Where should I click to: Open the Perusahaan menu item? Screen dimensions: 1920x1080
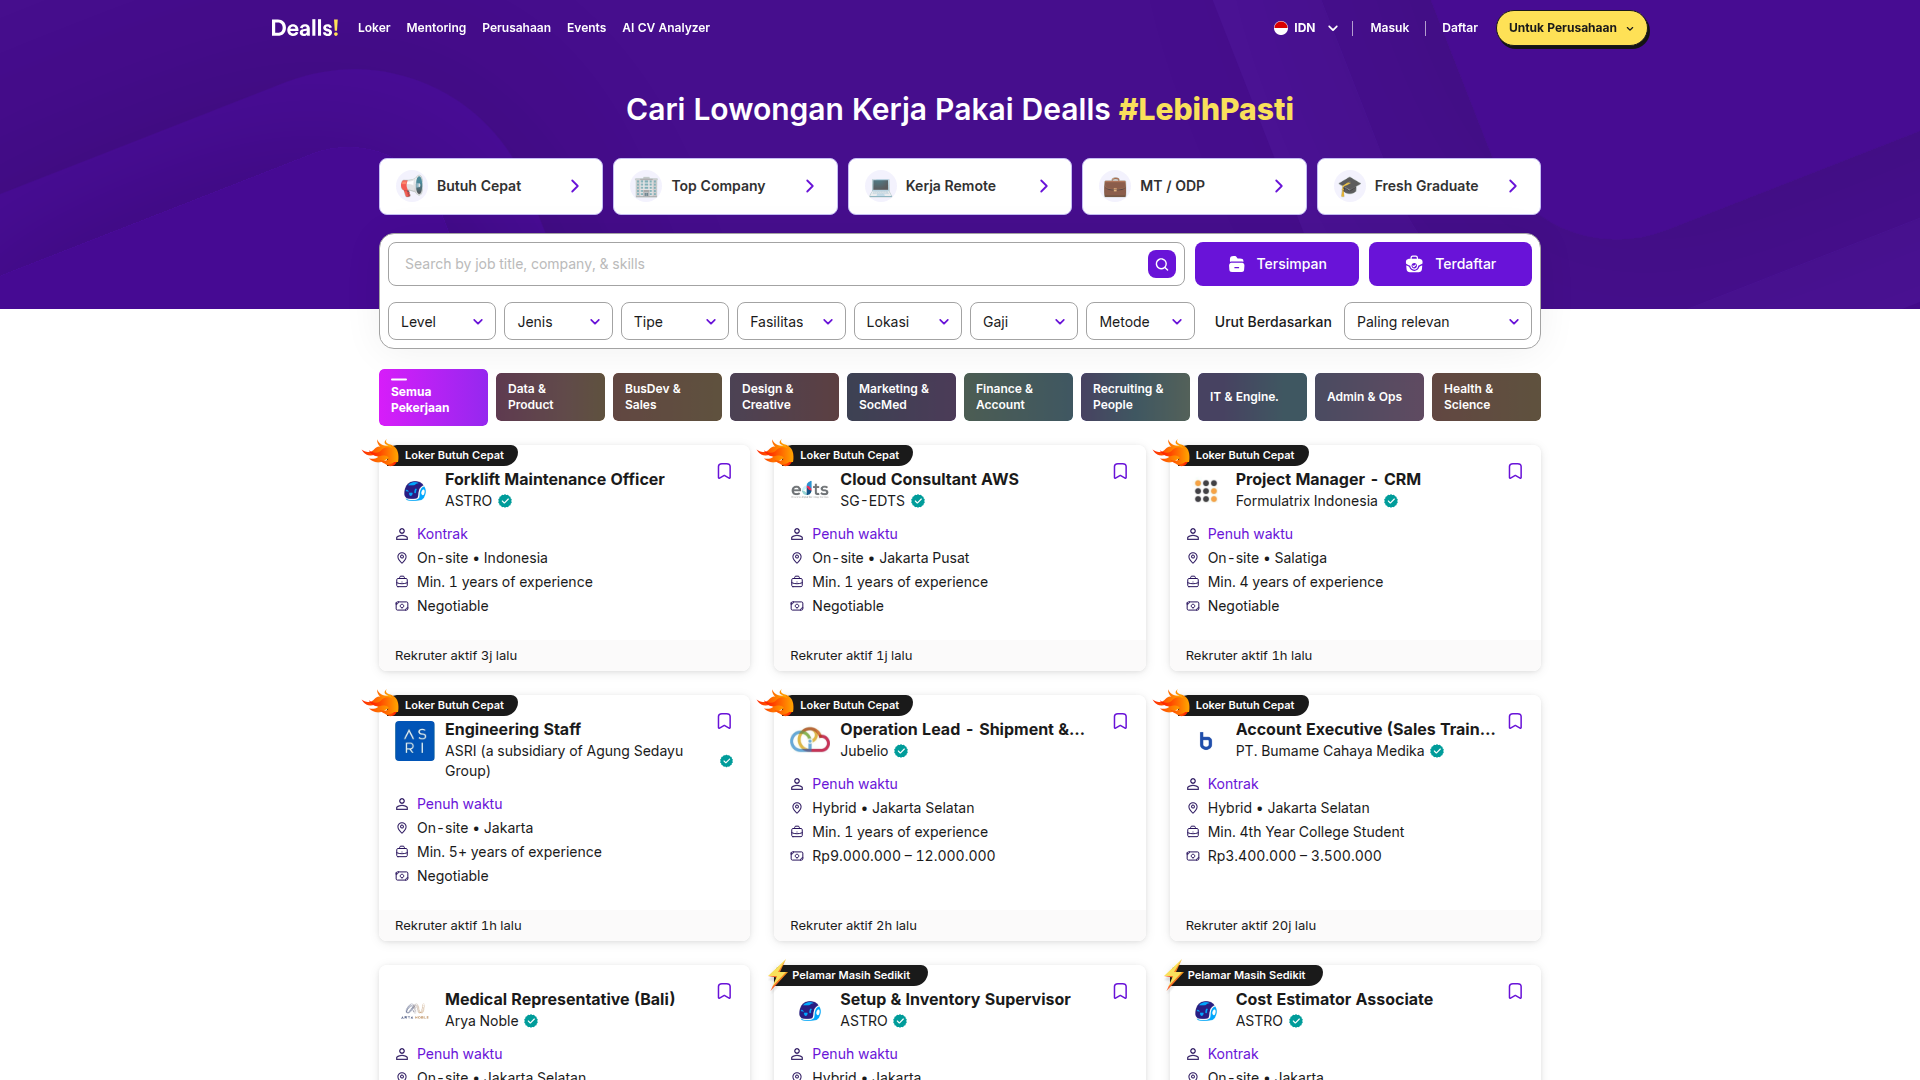click(516, 28)
